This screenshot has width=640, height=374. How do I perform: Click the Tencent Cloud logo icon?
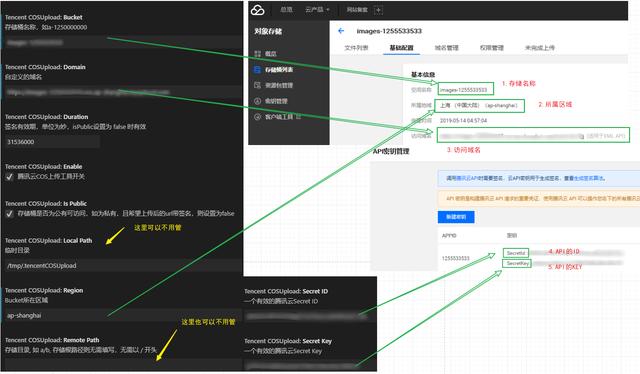(258, 10)
